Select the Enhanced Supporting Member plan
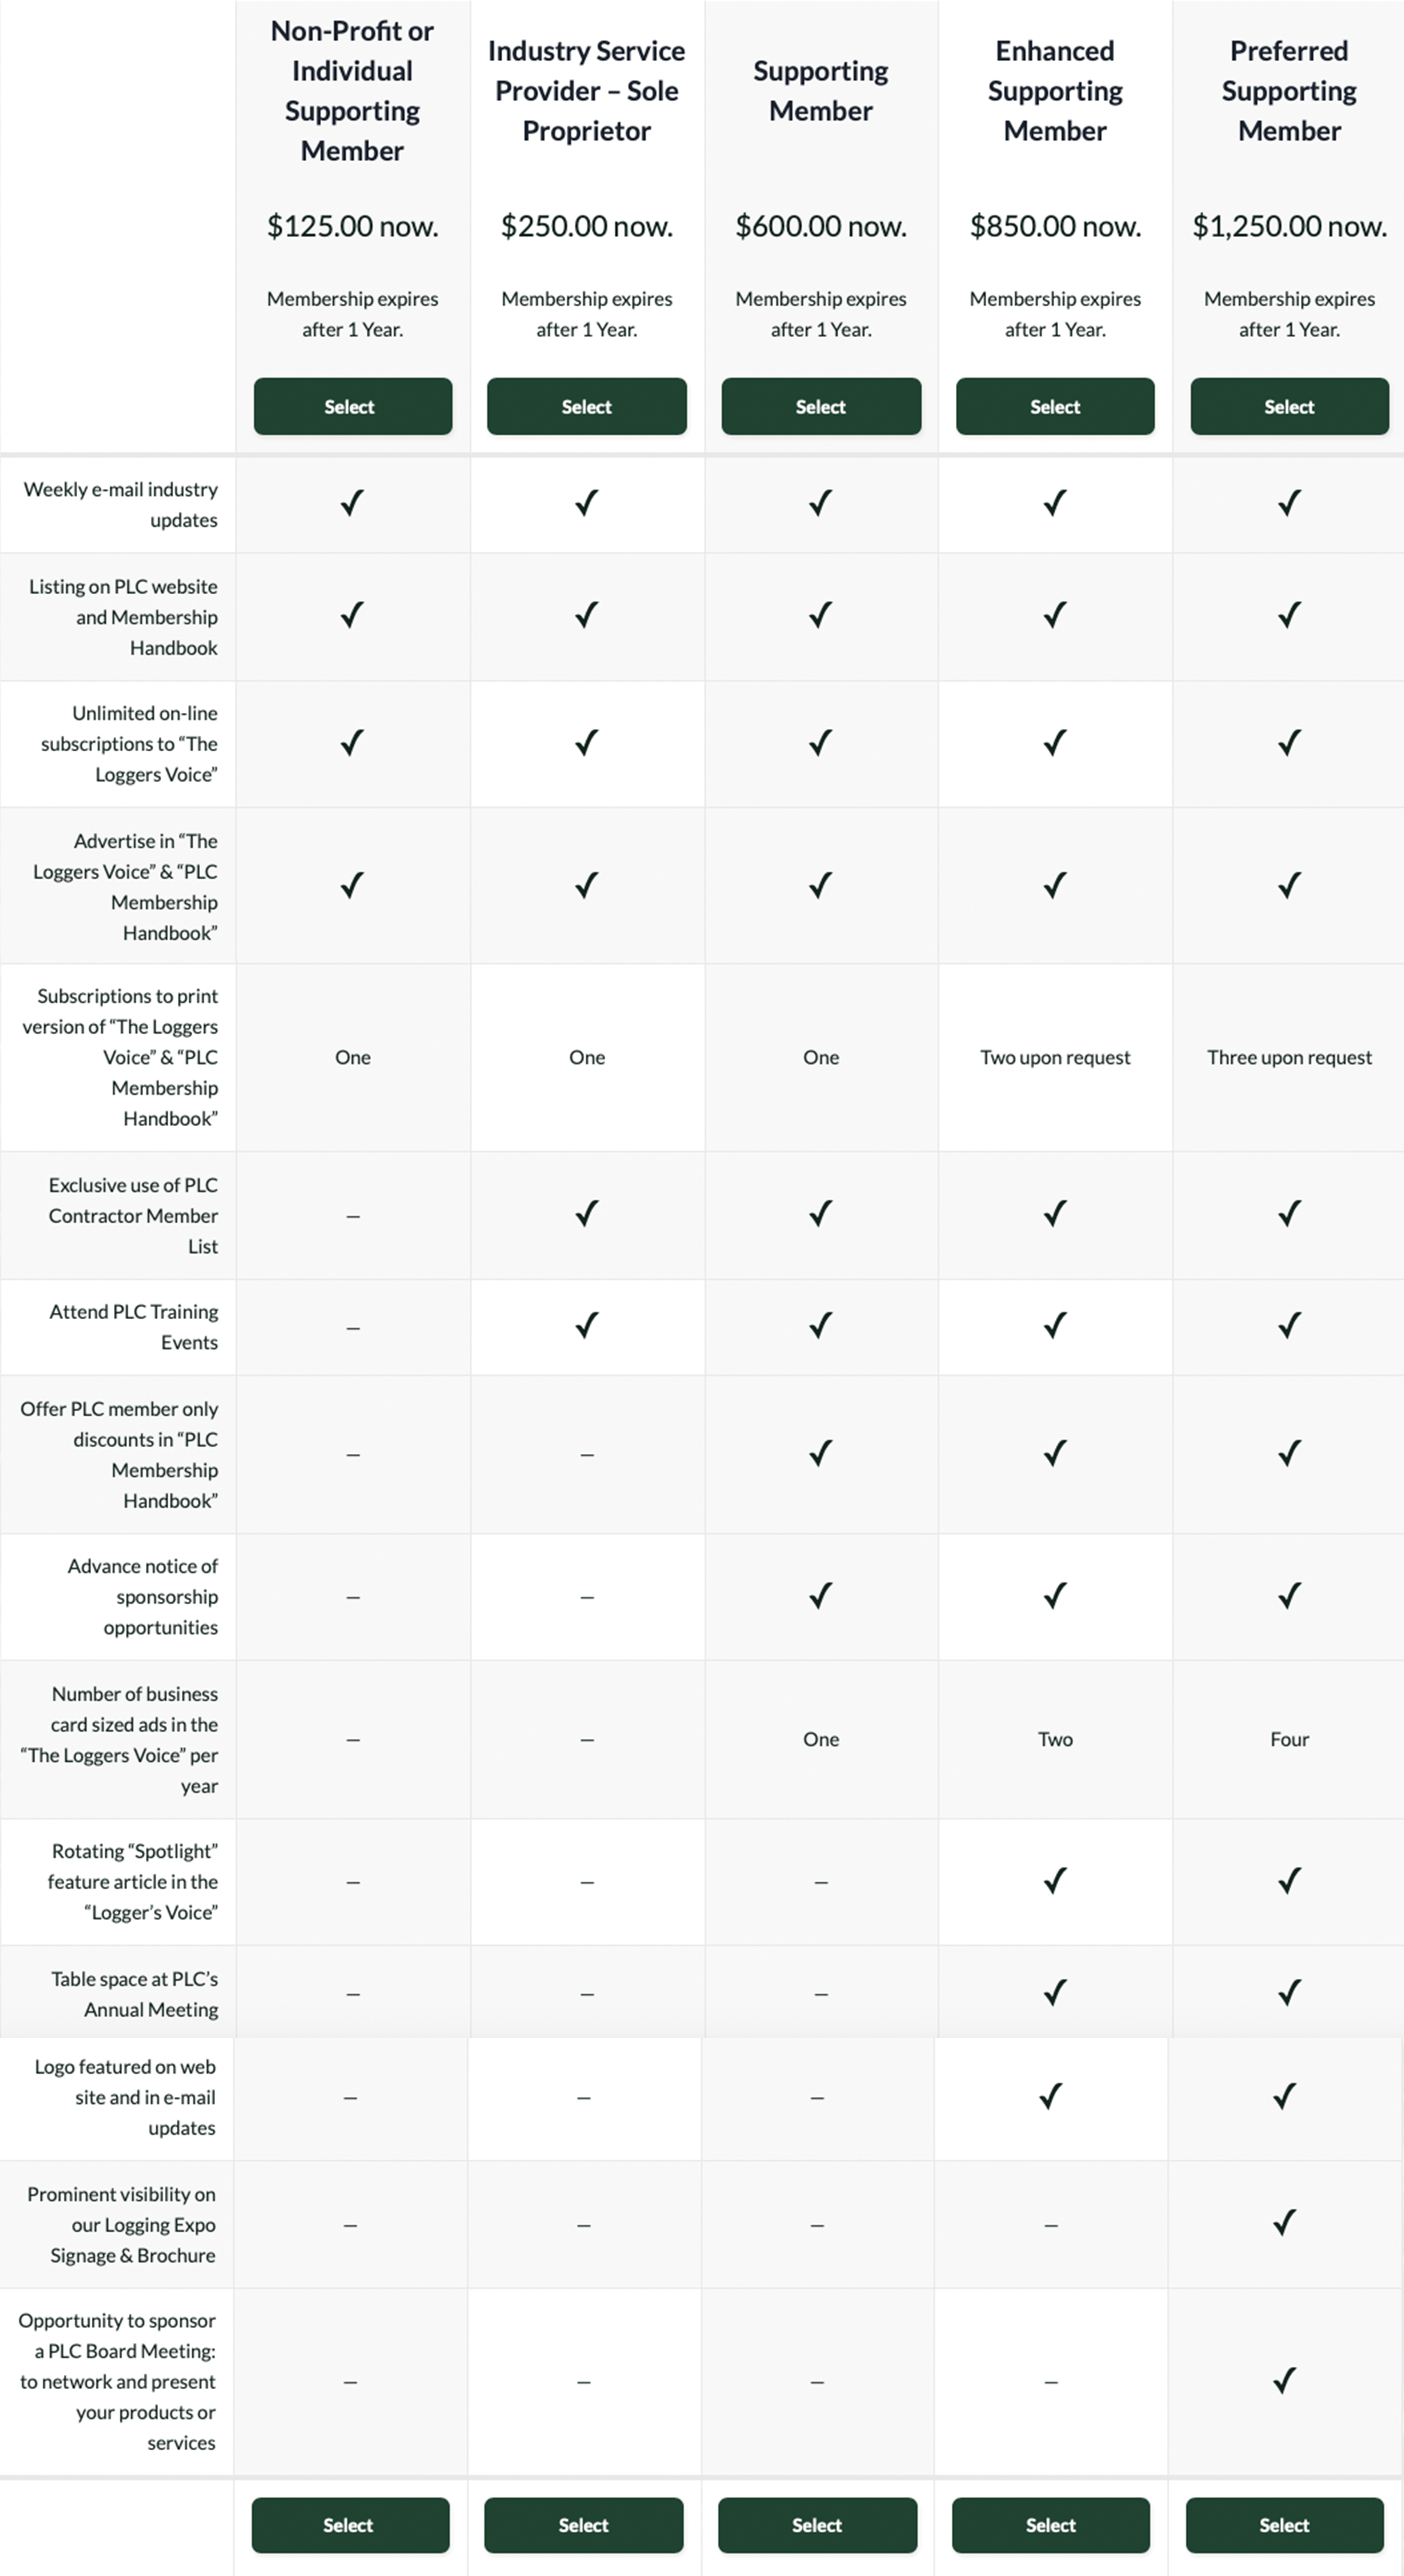The width and height of the screenshot is (1404, 2576). click(x=1054, y=406)
